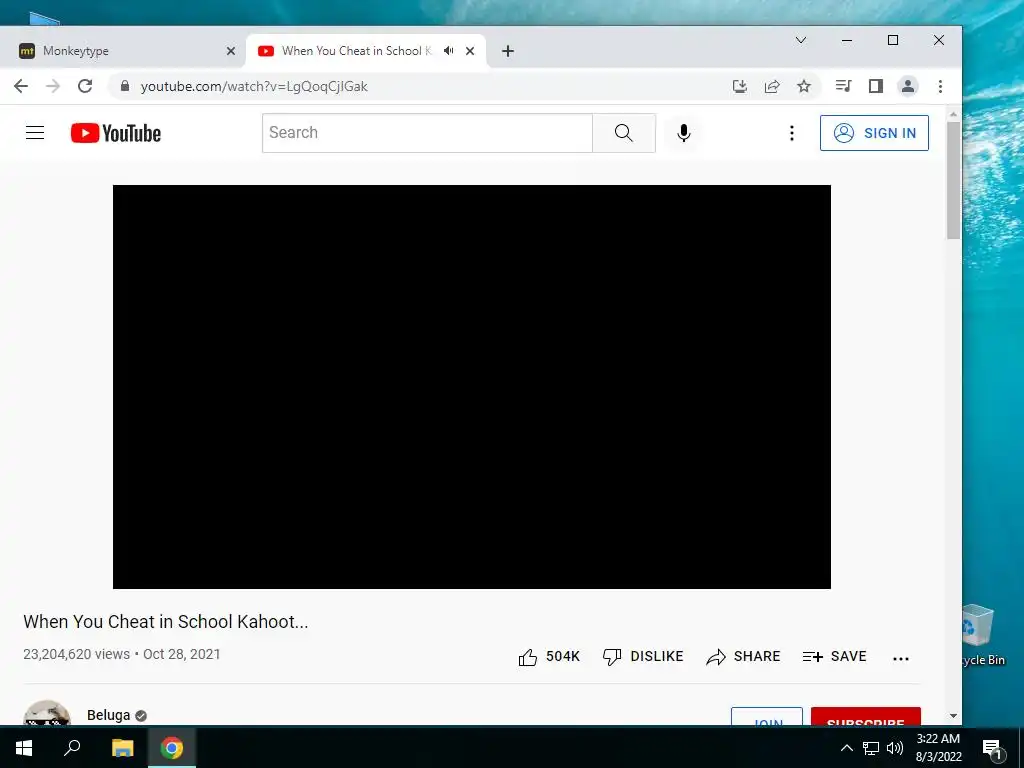The height and width of the screenshot is (768, 1024).
Task: Bookmark this page with star
Action: click(x=804, y=86)
